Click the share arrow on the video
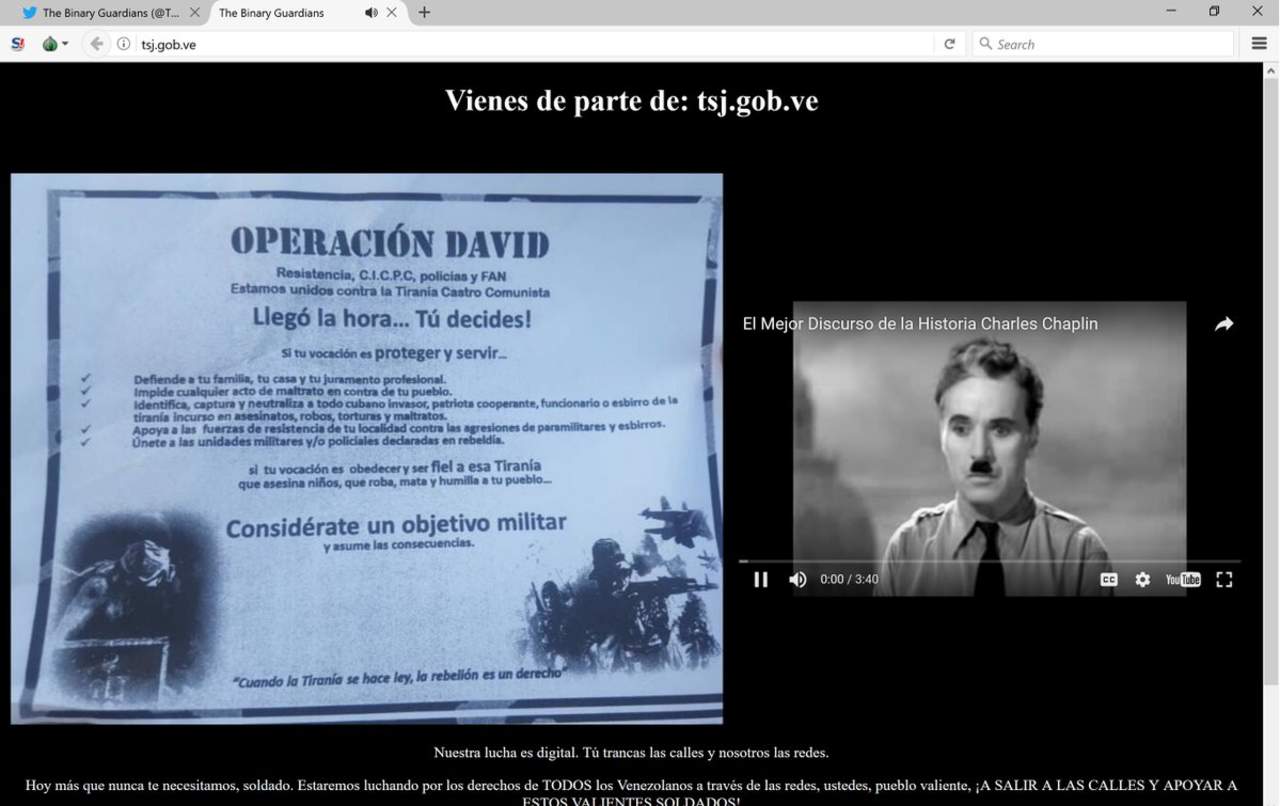This screenshot has width=1280, height=806. pyautogui.click(x=1223, y=324)
